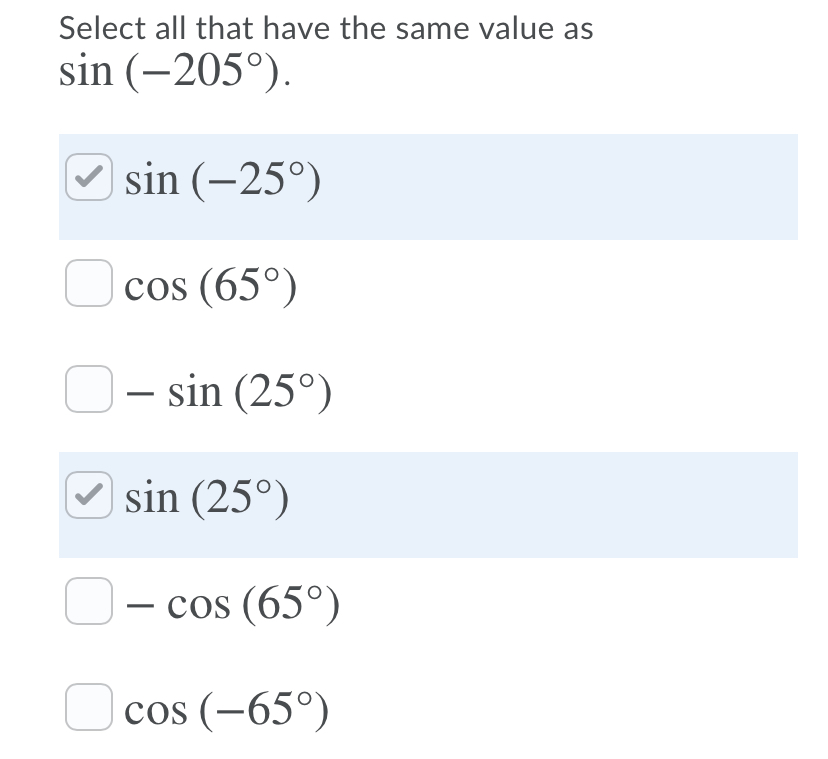Click the − cos (65°) answer text
Screen dimensions: 828x759
coord(235,601)
